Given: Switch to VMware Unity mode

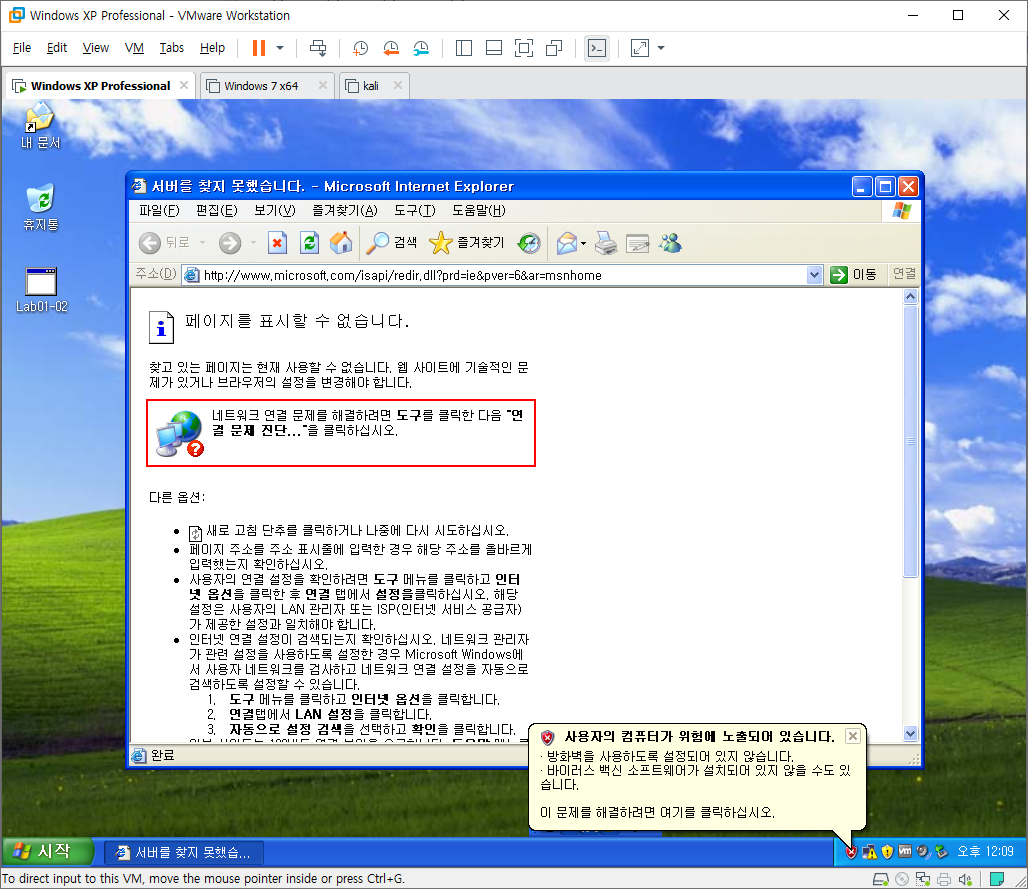Looking at the screenshot, I should [x=554, y=48].
